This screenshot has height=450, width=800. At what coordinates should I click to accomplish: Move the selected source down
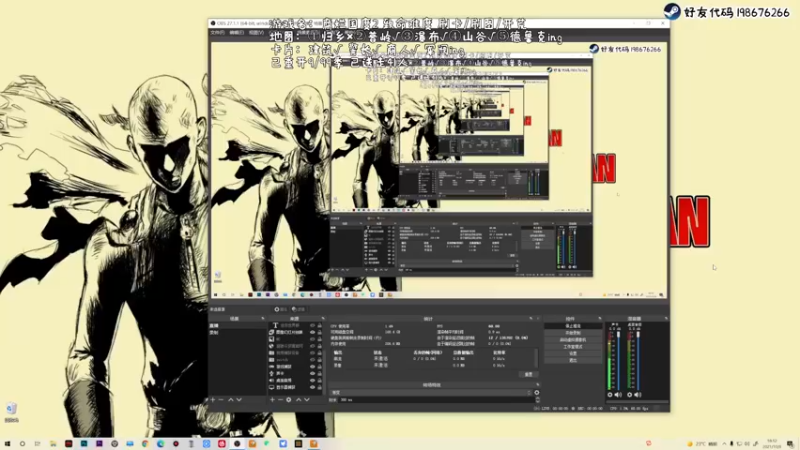307,399
